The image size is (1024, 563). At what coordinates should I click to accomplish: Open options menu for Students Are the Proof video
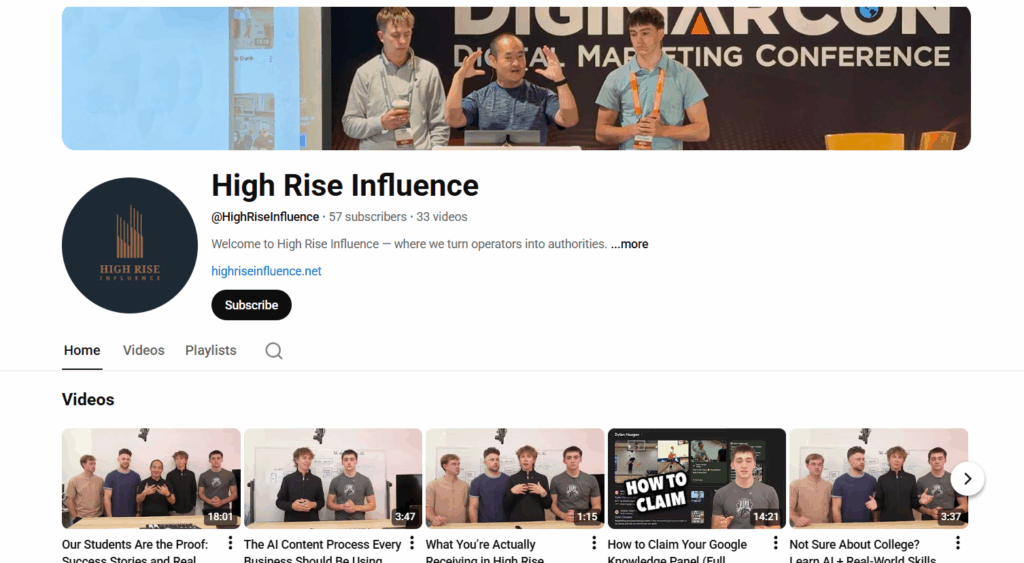[230, 543]
